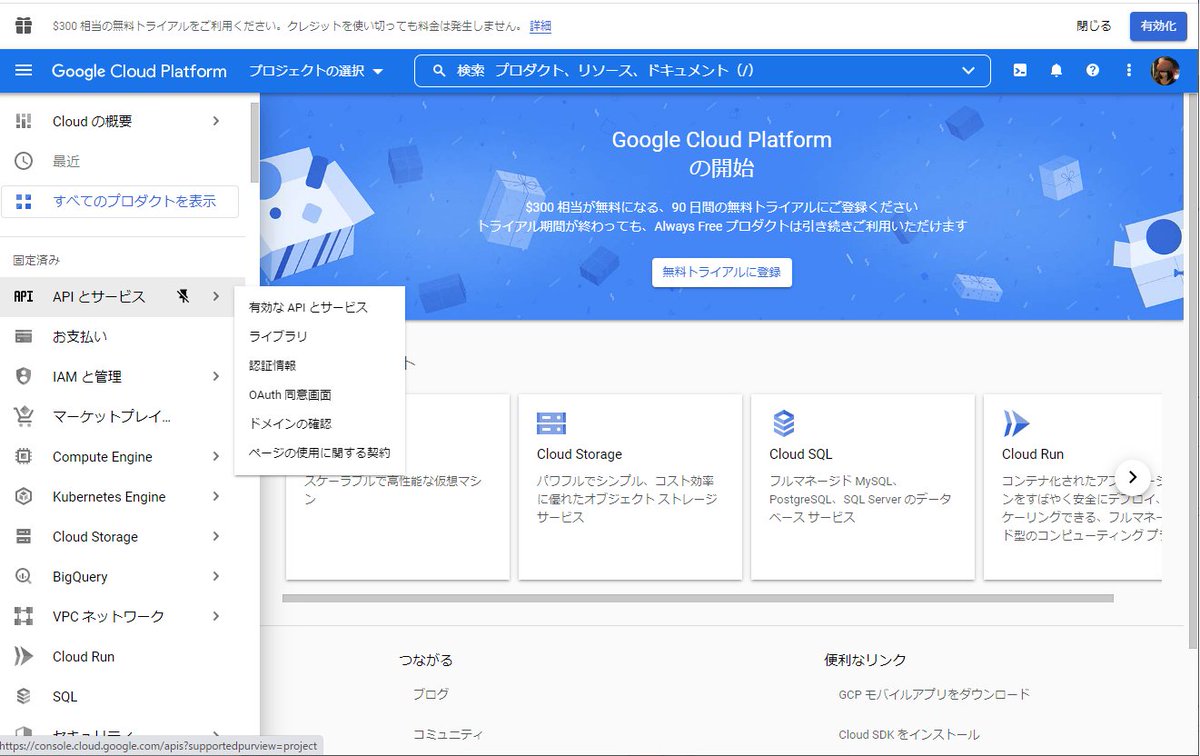Image resolution: width=1200 pixels, height=756 pixels.
Task: Click the Cloud SQL card icon
Action: point(784,423)
